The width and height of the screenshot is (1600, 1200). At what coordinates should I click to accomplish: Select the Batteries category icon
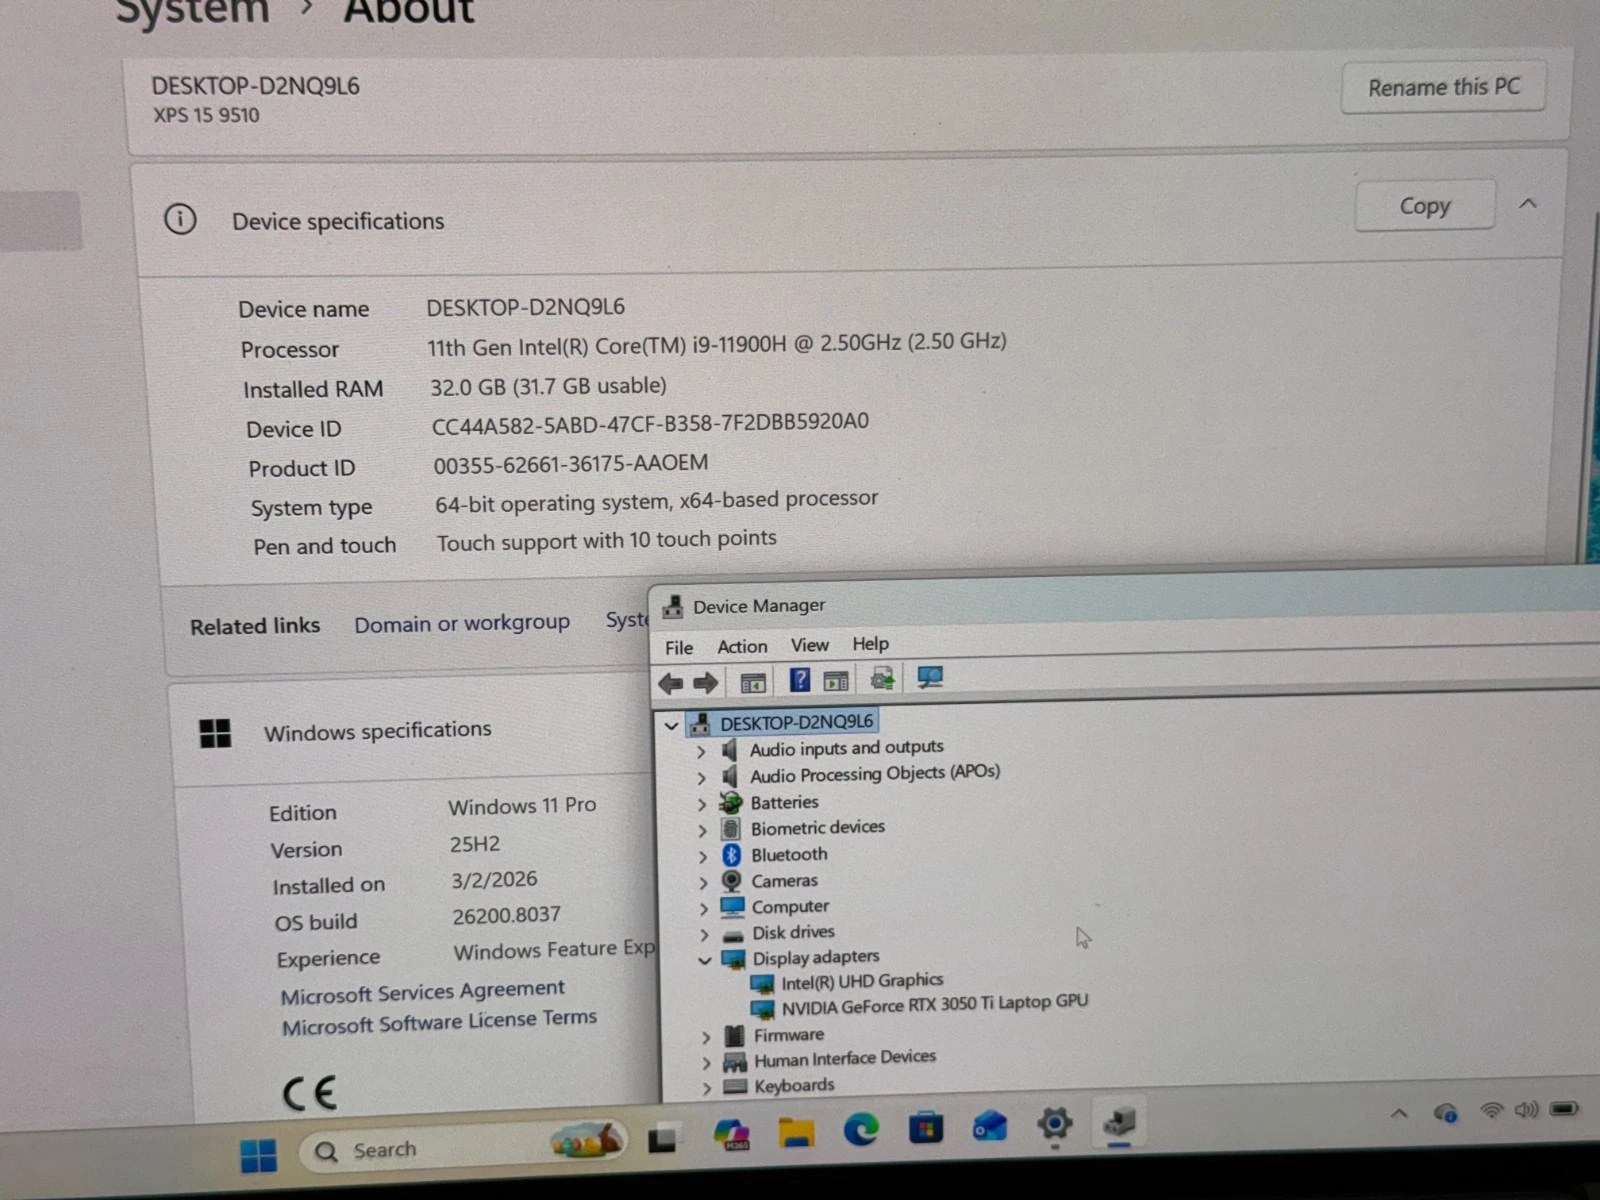click(731, 803)
